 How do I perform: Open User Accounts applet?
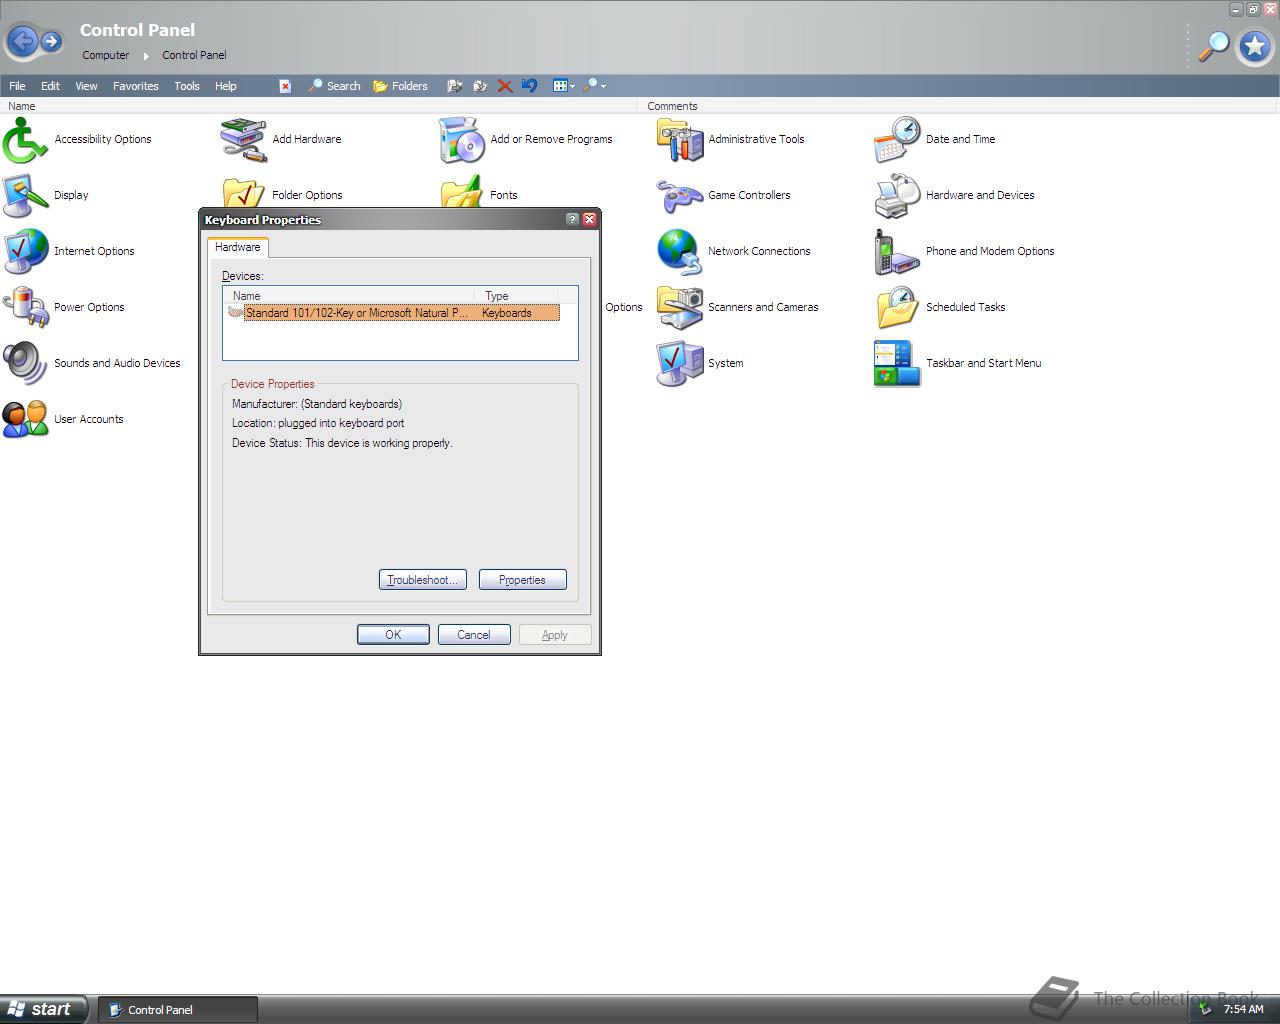(64, 420)
